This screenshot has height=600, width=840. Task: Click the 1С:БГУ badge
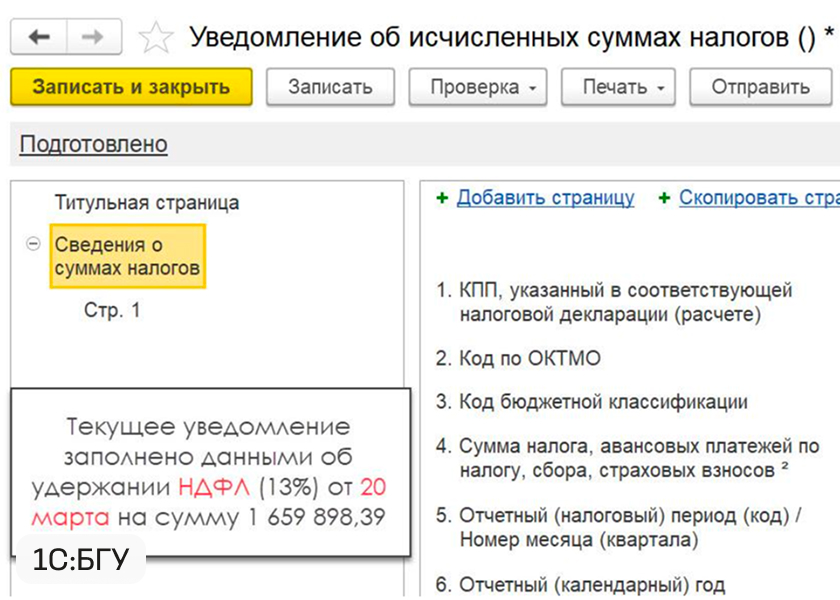(81, 559)
